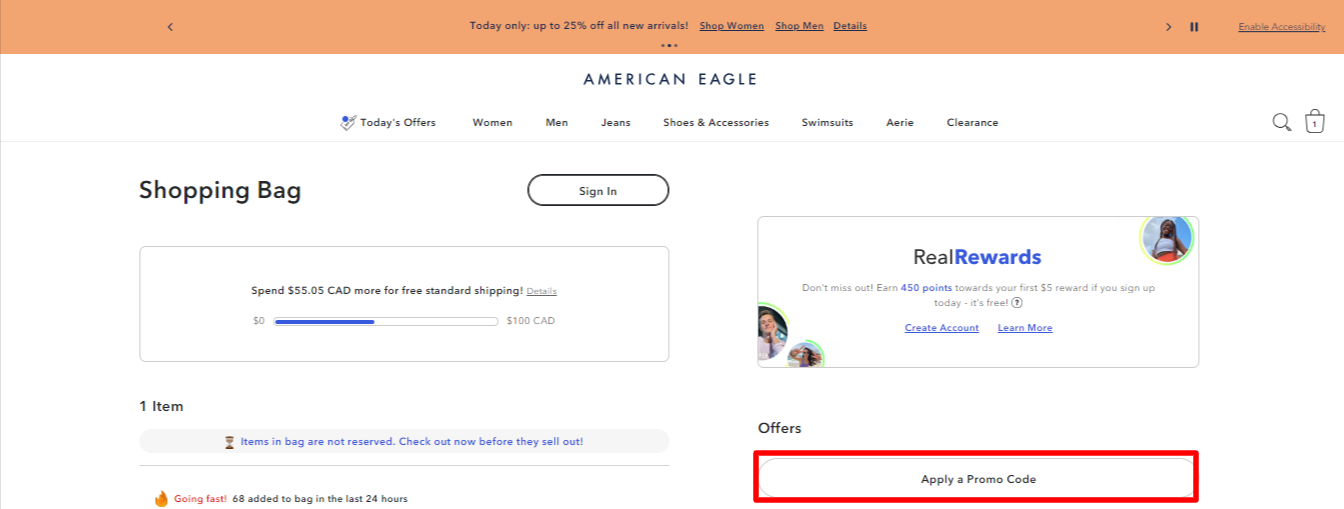Pause the rotating promo banner

[1194, 27]
